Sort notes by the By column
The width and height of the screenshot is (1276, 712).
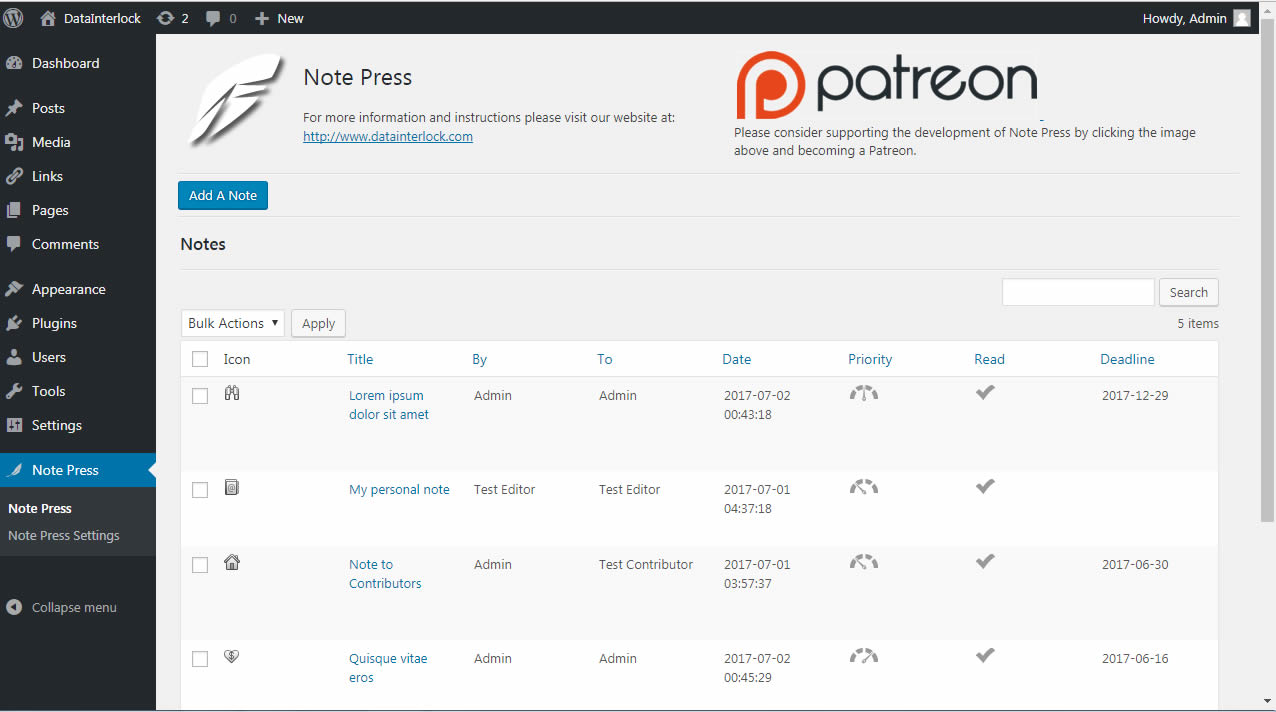(479, 359)
